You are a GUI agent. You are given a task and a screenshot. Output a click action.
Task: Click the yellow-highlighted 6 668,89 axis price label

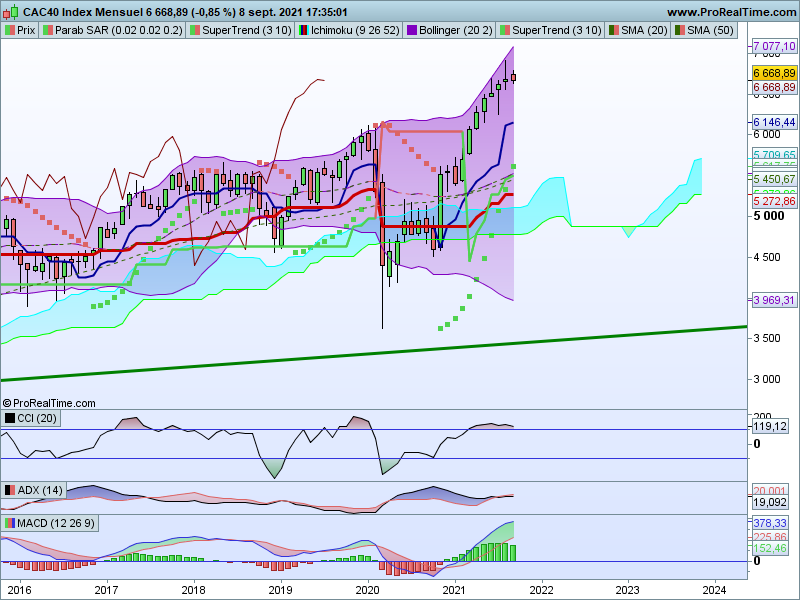[x=774, y=73]
